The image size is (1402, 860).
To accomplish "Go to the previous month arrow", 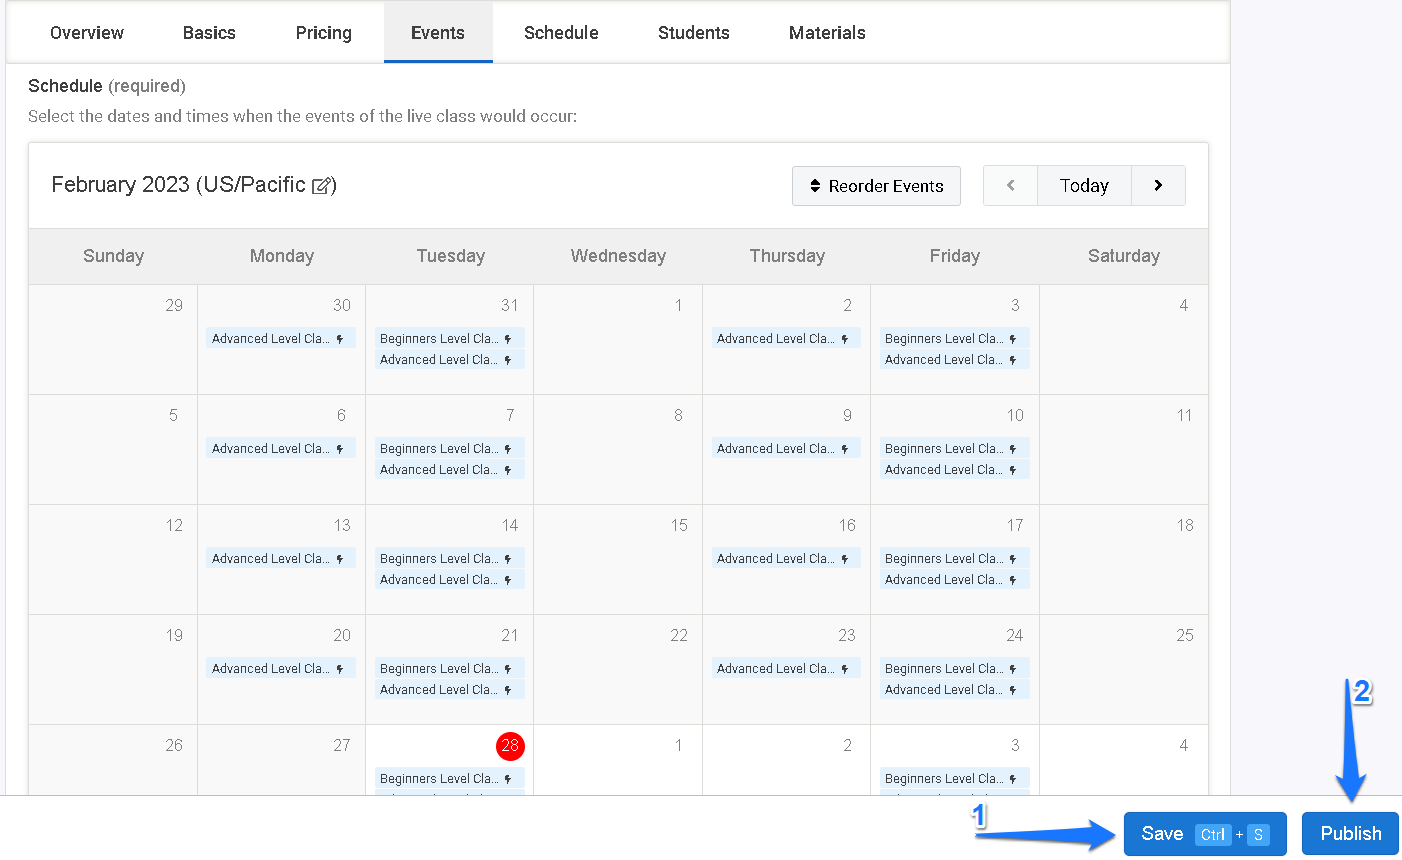I will pyautogui.click(x=1010, y=186).
